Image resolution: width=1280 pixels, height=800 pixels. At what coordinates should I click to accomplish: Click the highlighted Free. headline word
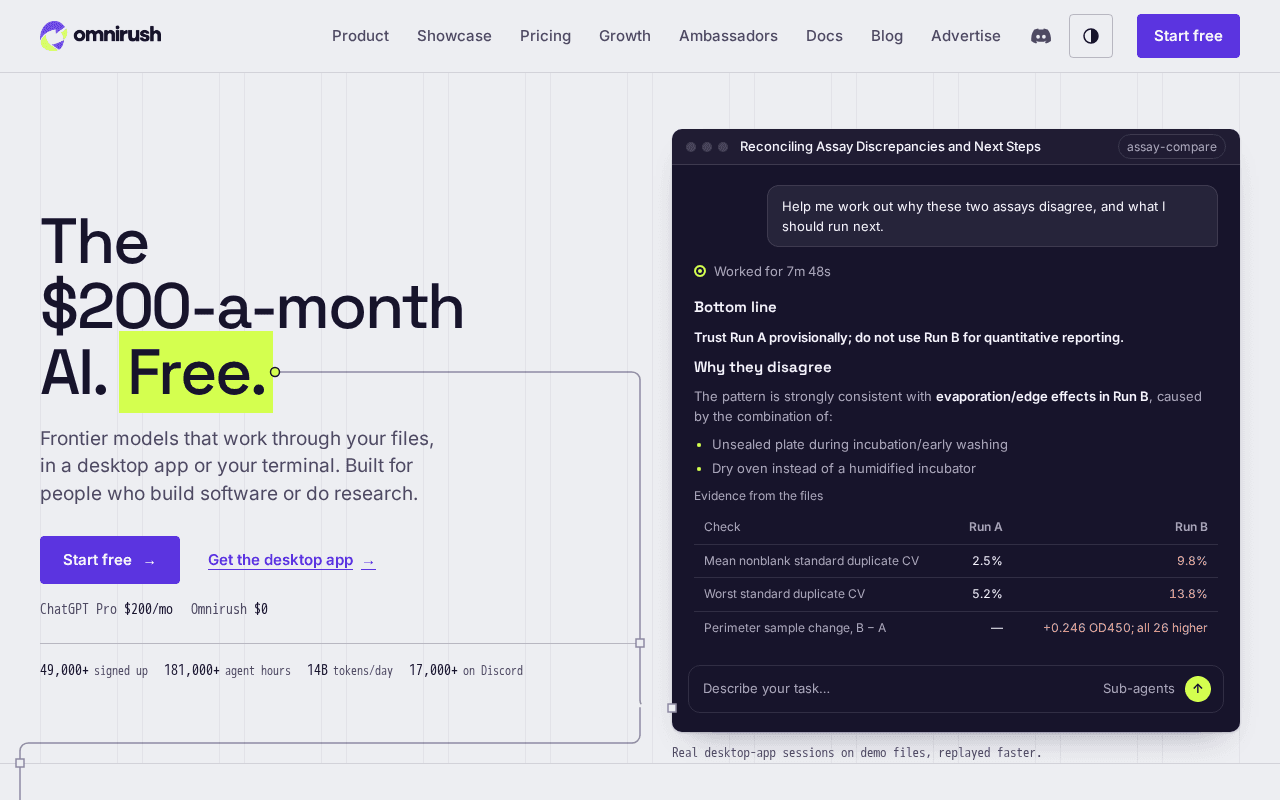[196, 372]
